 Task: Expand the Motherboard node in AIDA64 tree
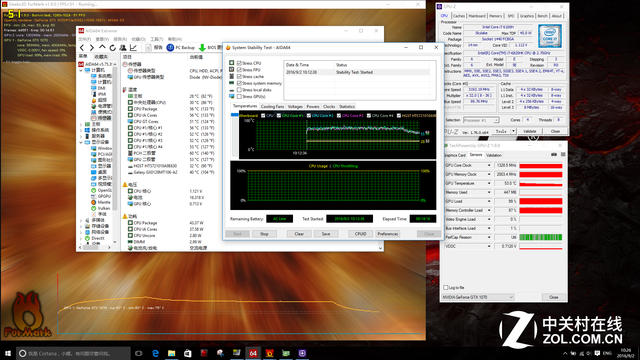(x=81, y=124)
